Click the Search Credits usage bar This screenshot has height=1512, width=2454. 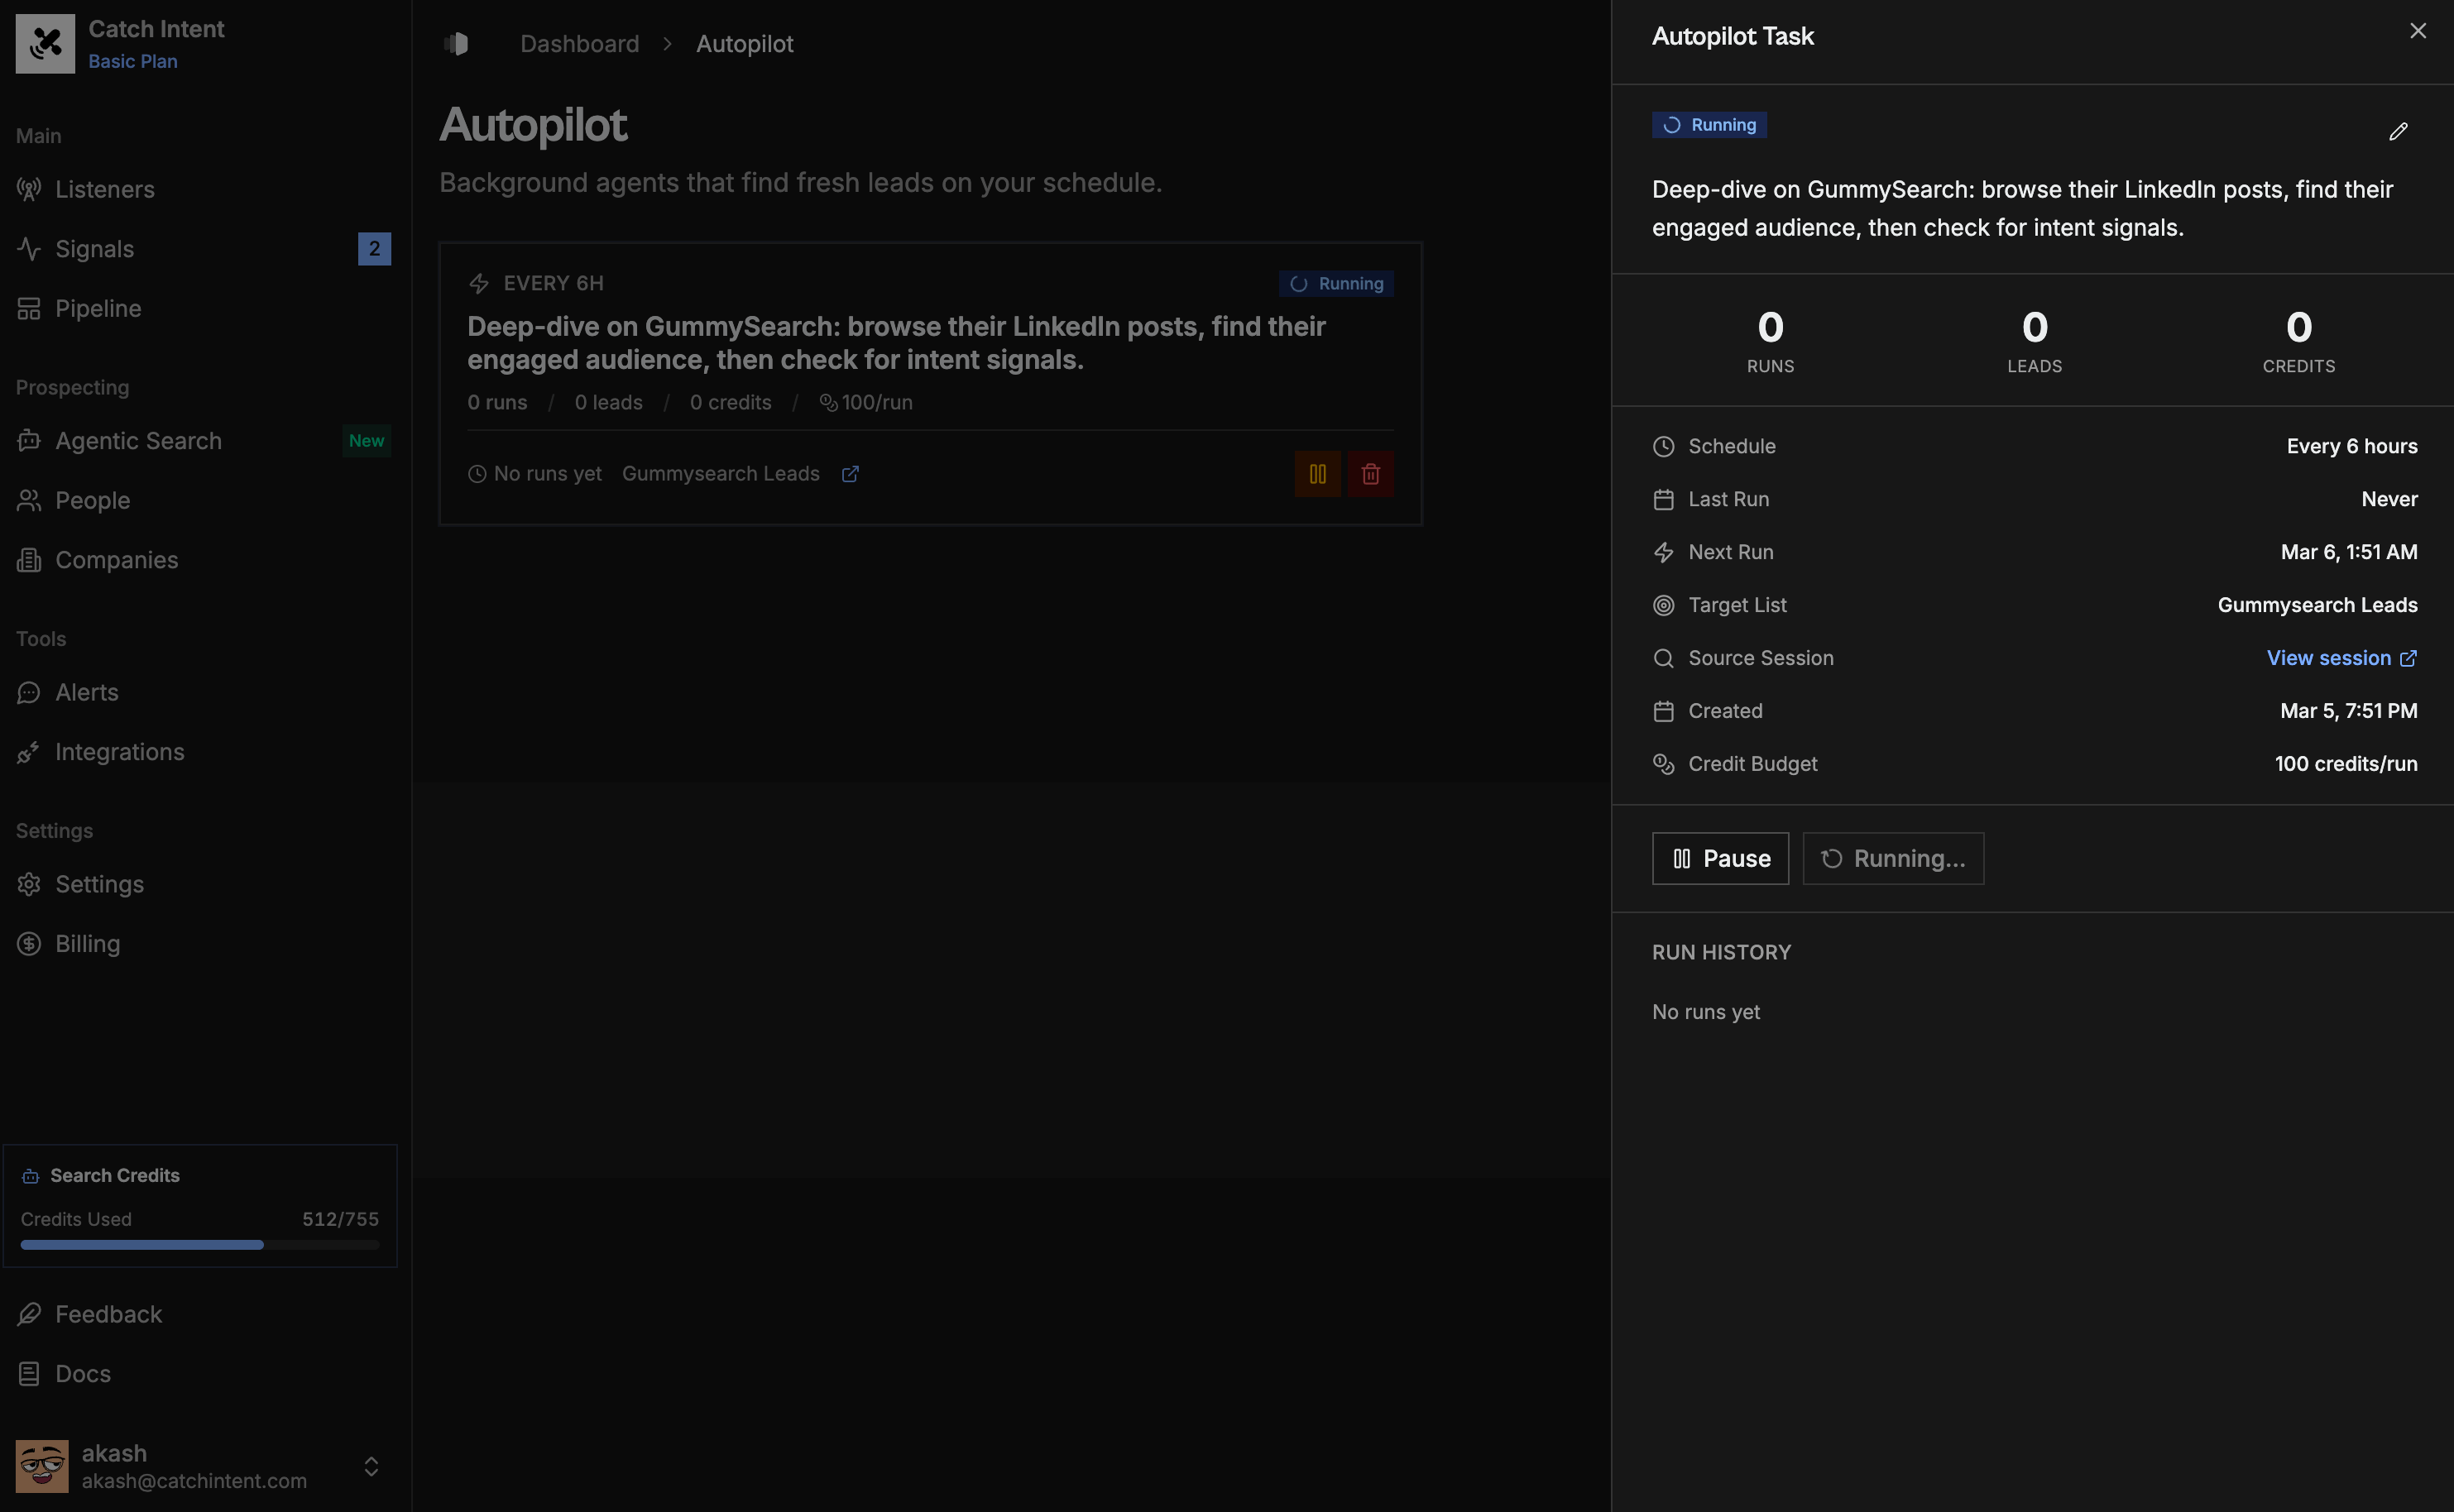tap(199, 1245)
